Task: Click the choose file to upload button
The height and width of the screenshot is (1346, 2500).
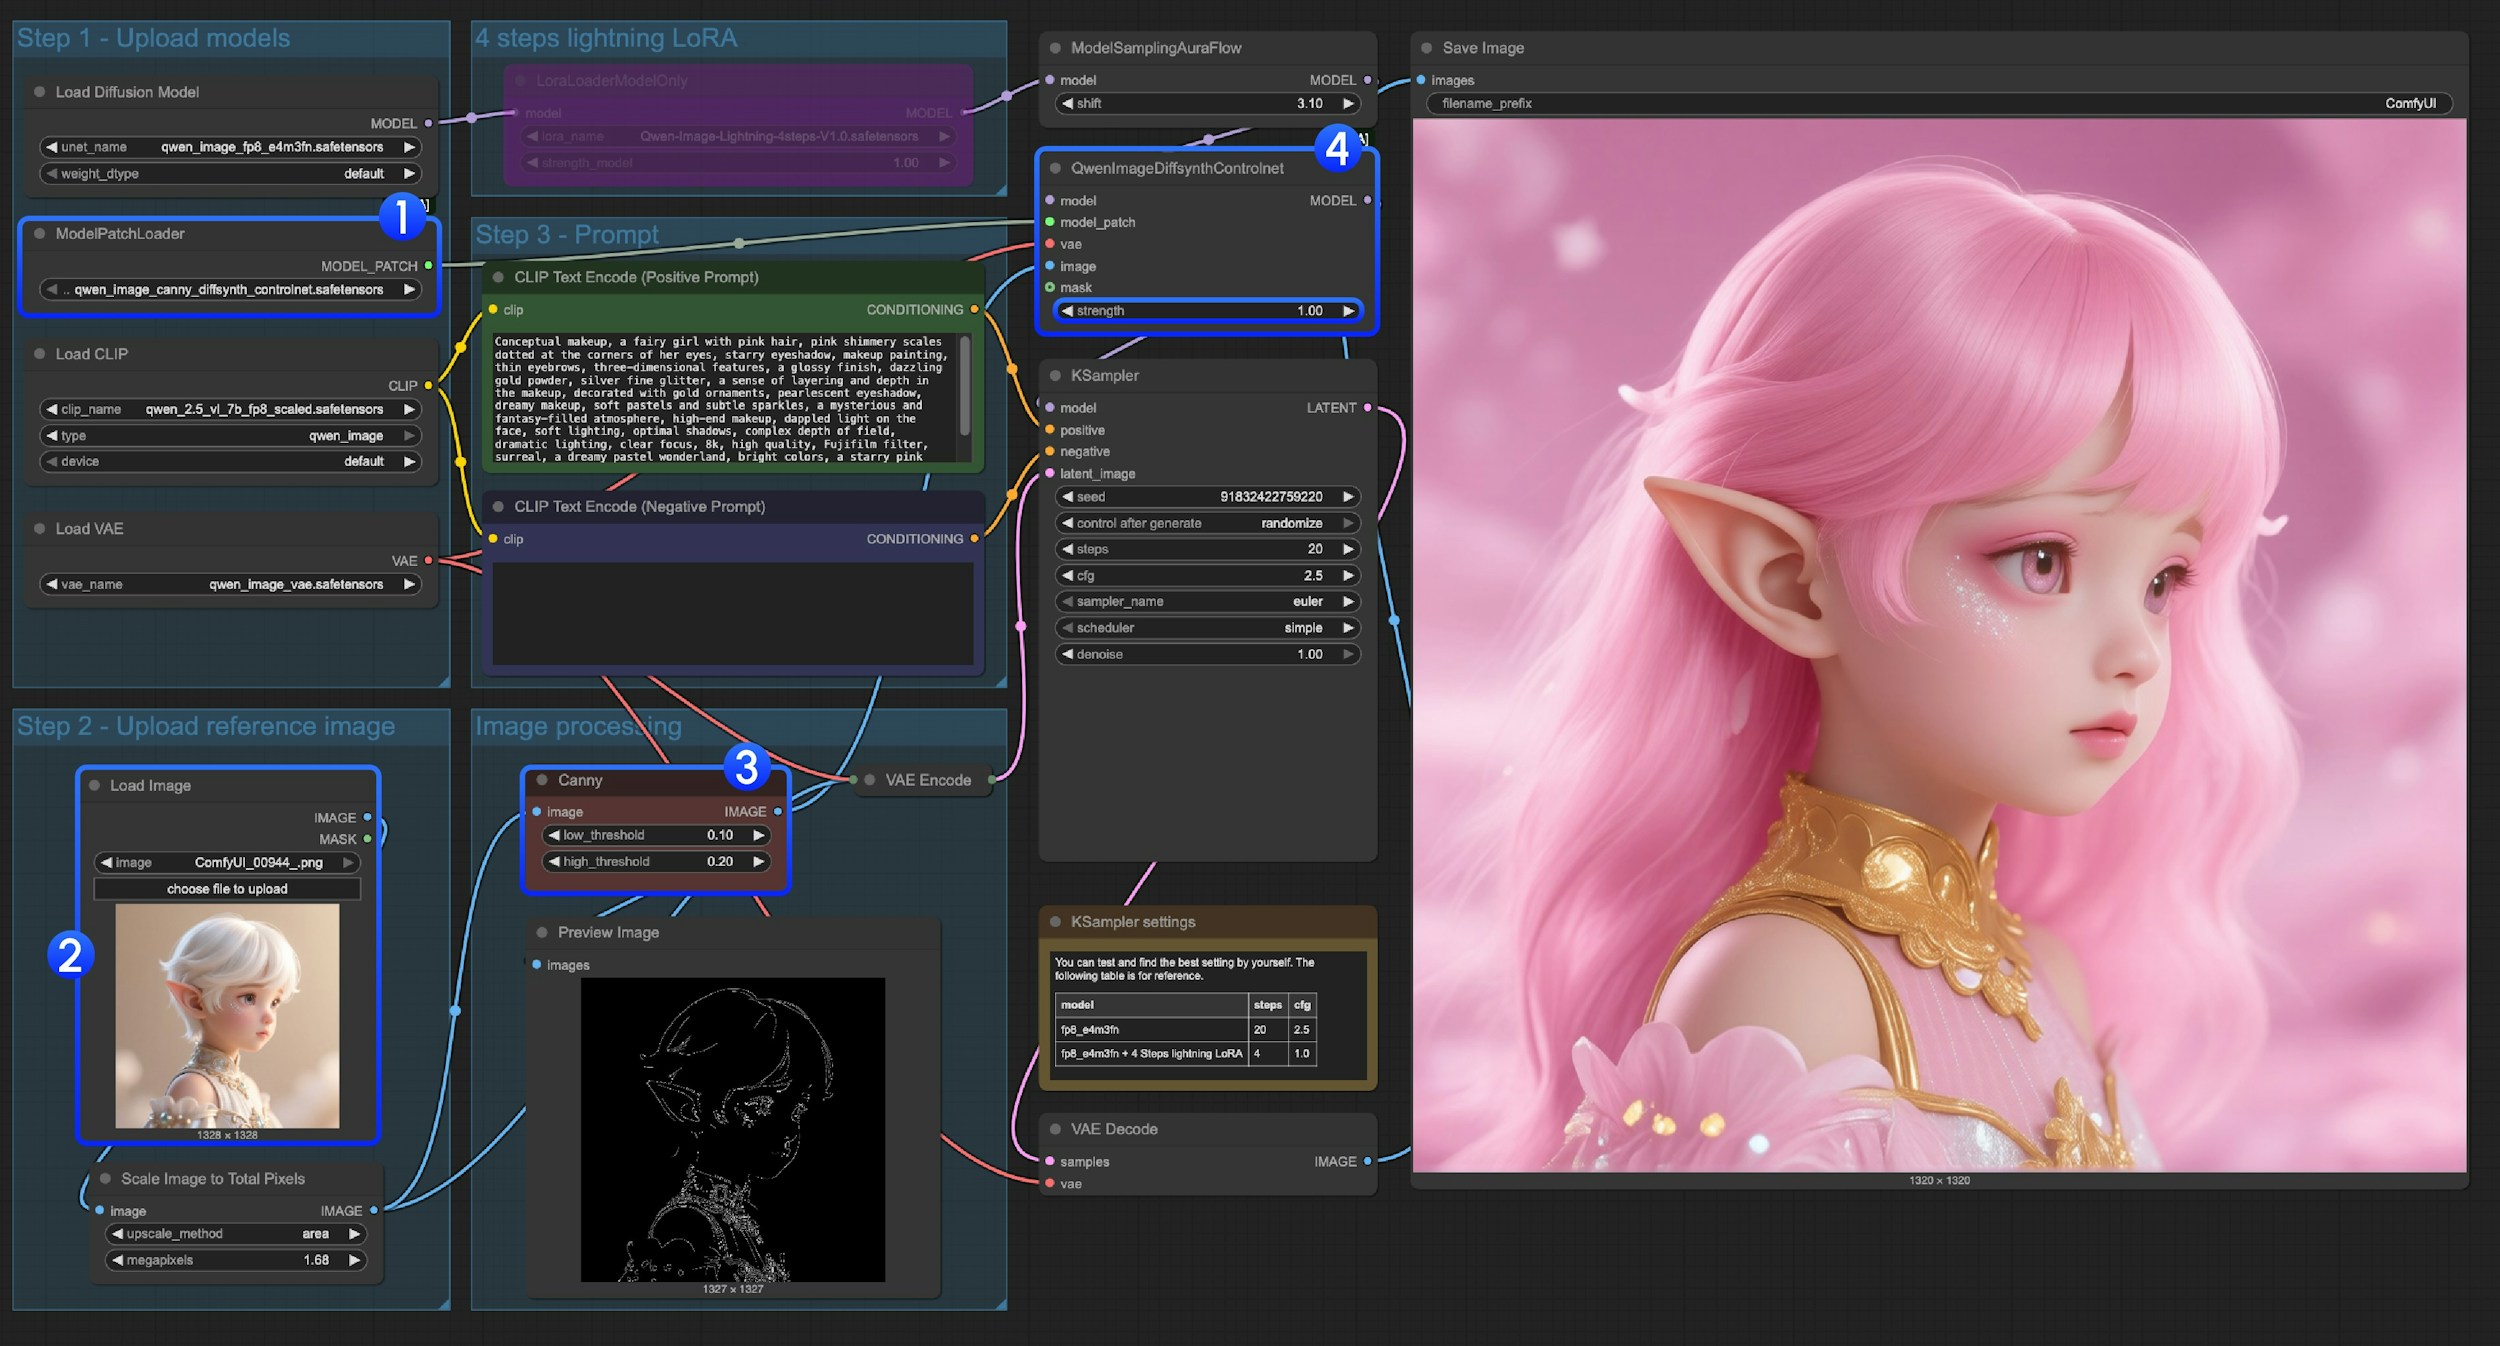Action: (x=227, y=888)
